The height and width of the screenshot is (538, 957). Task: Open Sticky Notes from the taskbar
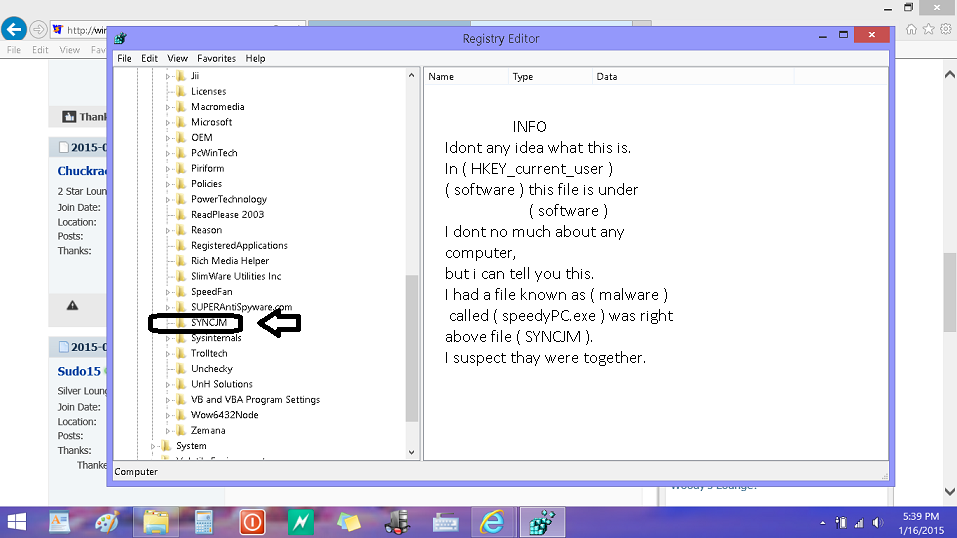coord(348,522)
